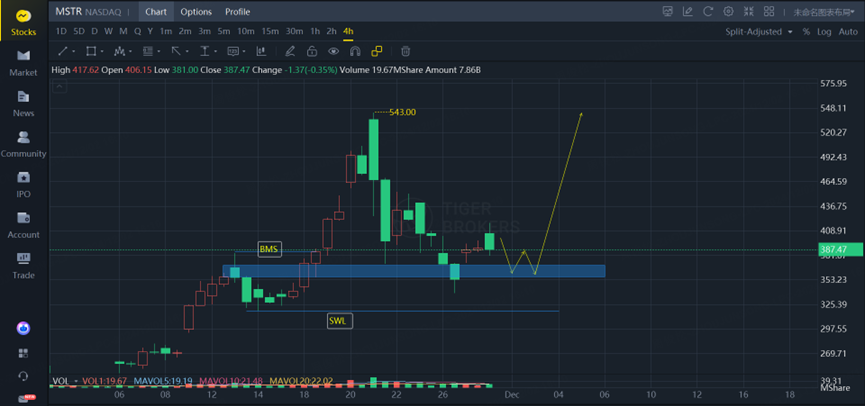Open chart settings gear icon
Screen dimensions: 865x406
[x=728, y=12]
